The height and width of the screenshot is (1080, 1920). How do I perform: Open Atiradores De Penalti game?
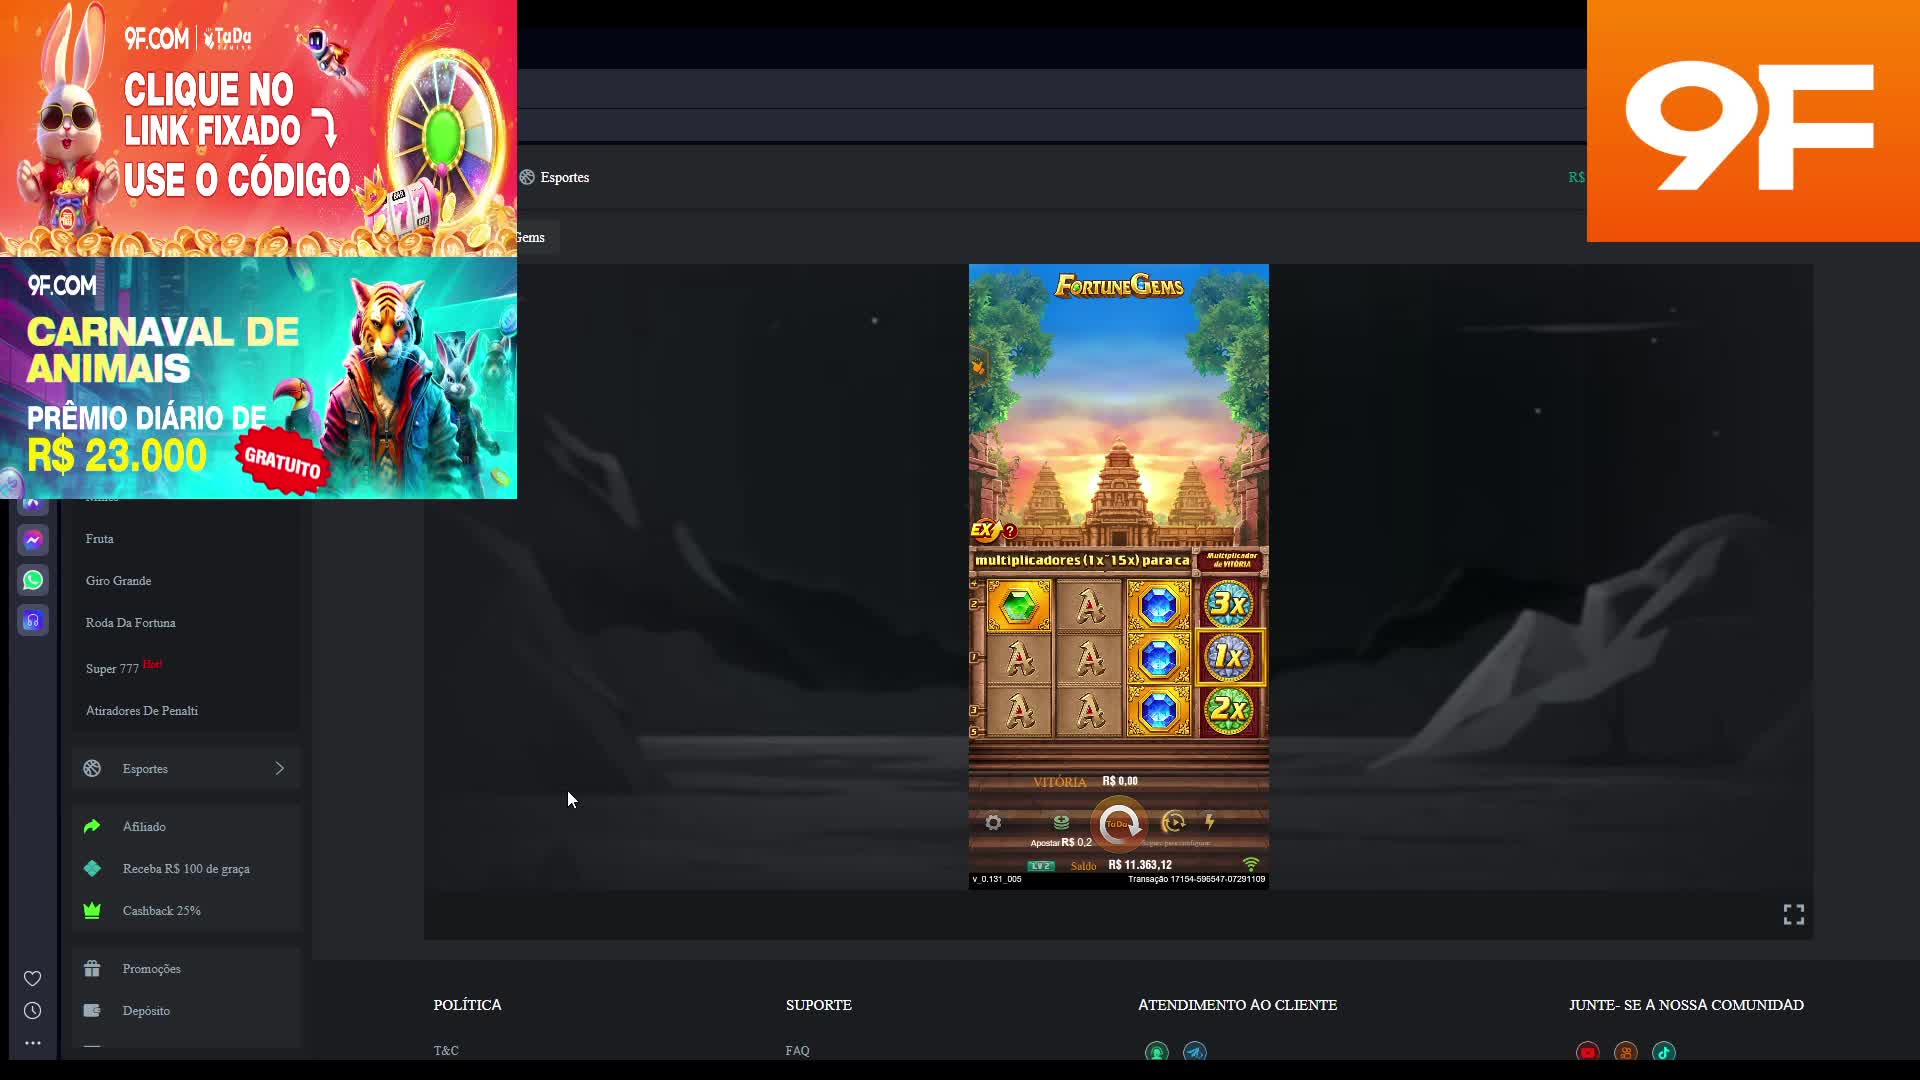tap(142, 711)
